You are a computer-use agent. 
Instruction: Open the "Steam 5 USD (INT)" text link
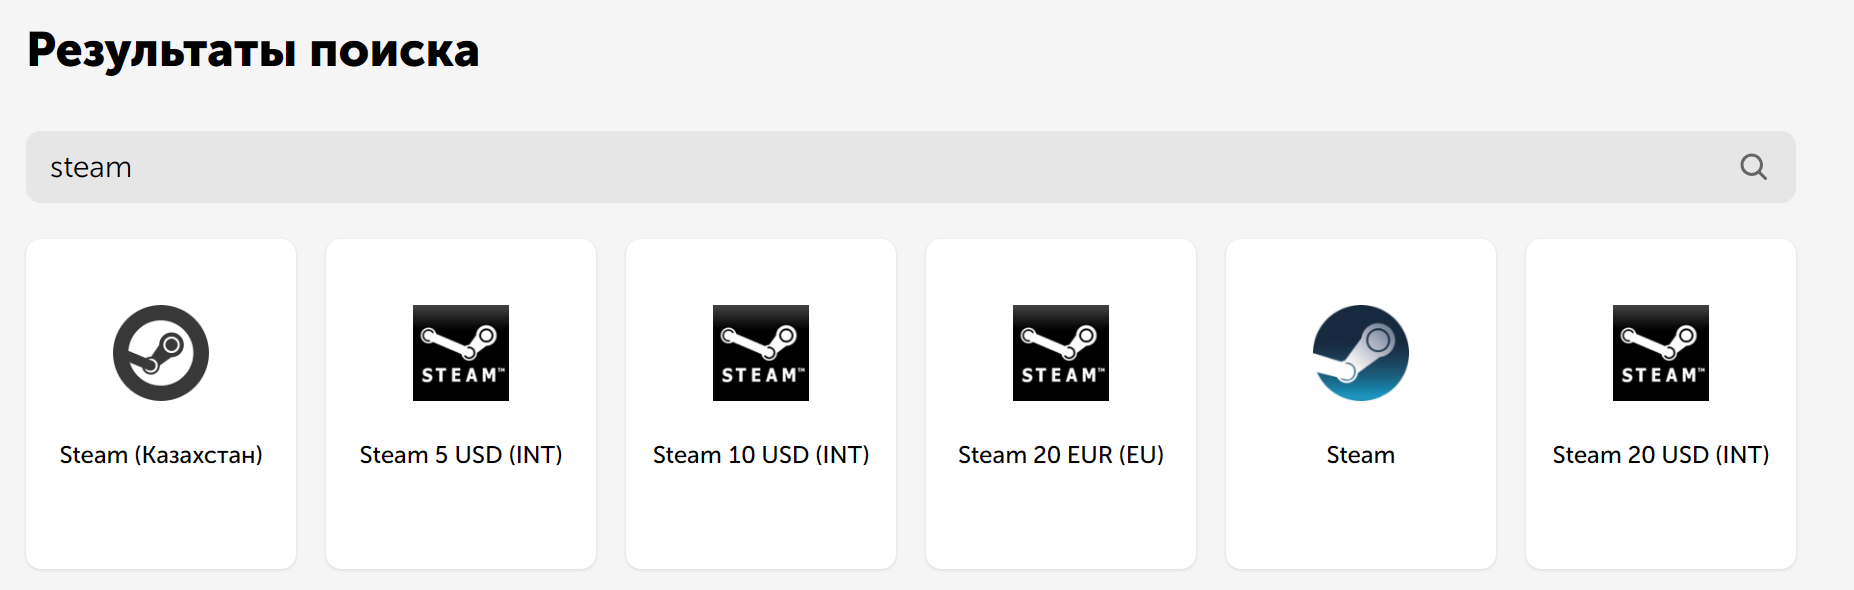(x=461, y=455)
